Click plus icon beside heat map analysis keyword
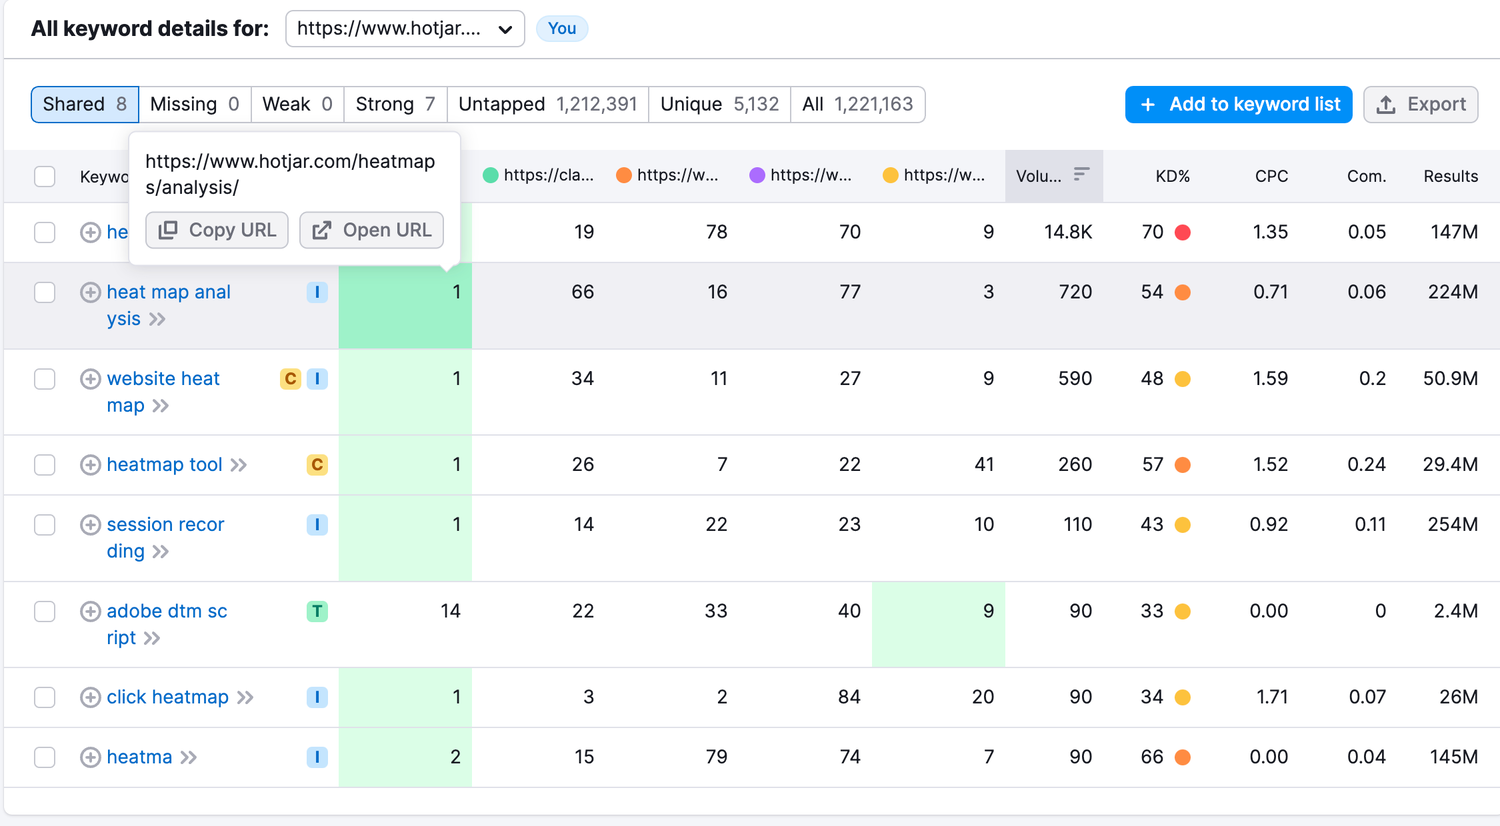Viewport: 1500px width, 826px height. pyautogui.click(x=90, y=292)
